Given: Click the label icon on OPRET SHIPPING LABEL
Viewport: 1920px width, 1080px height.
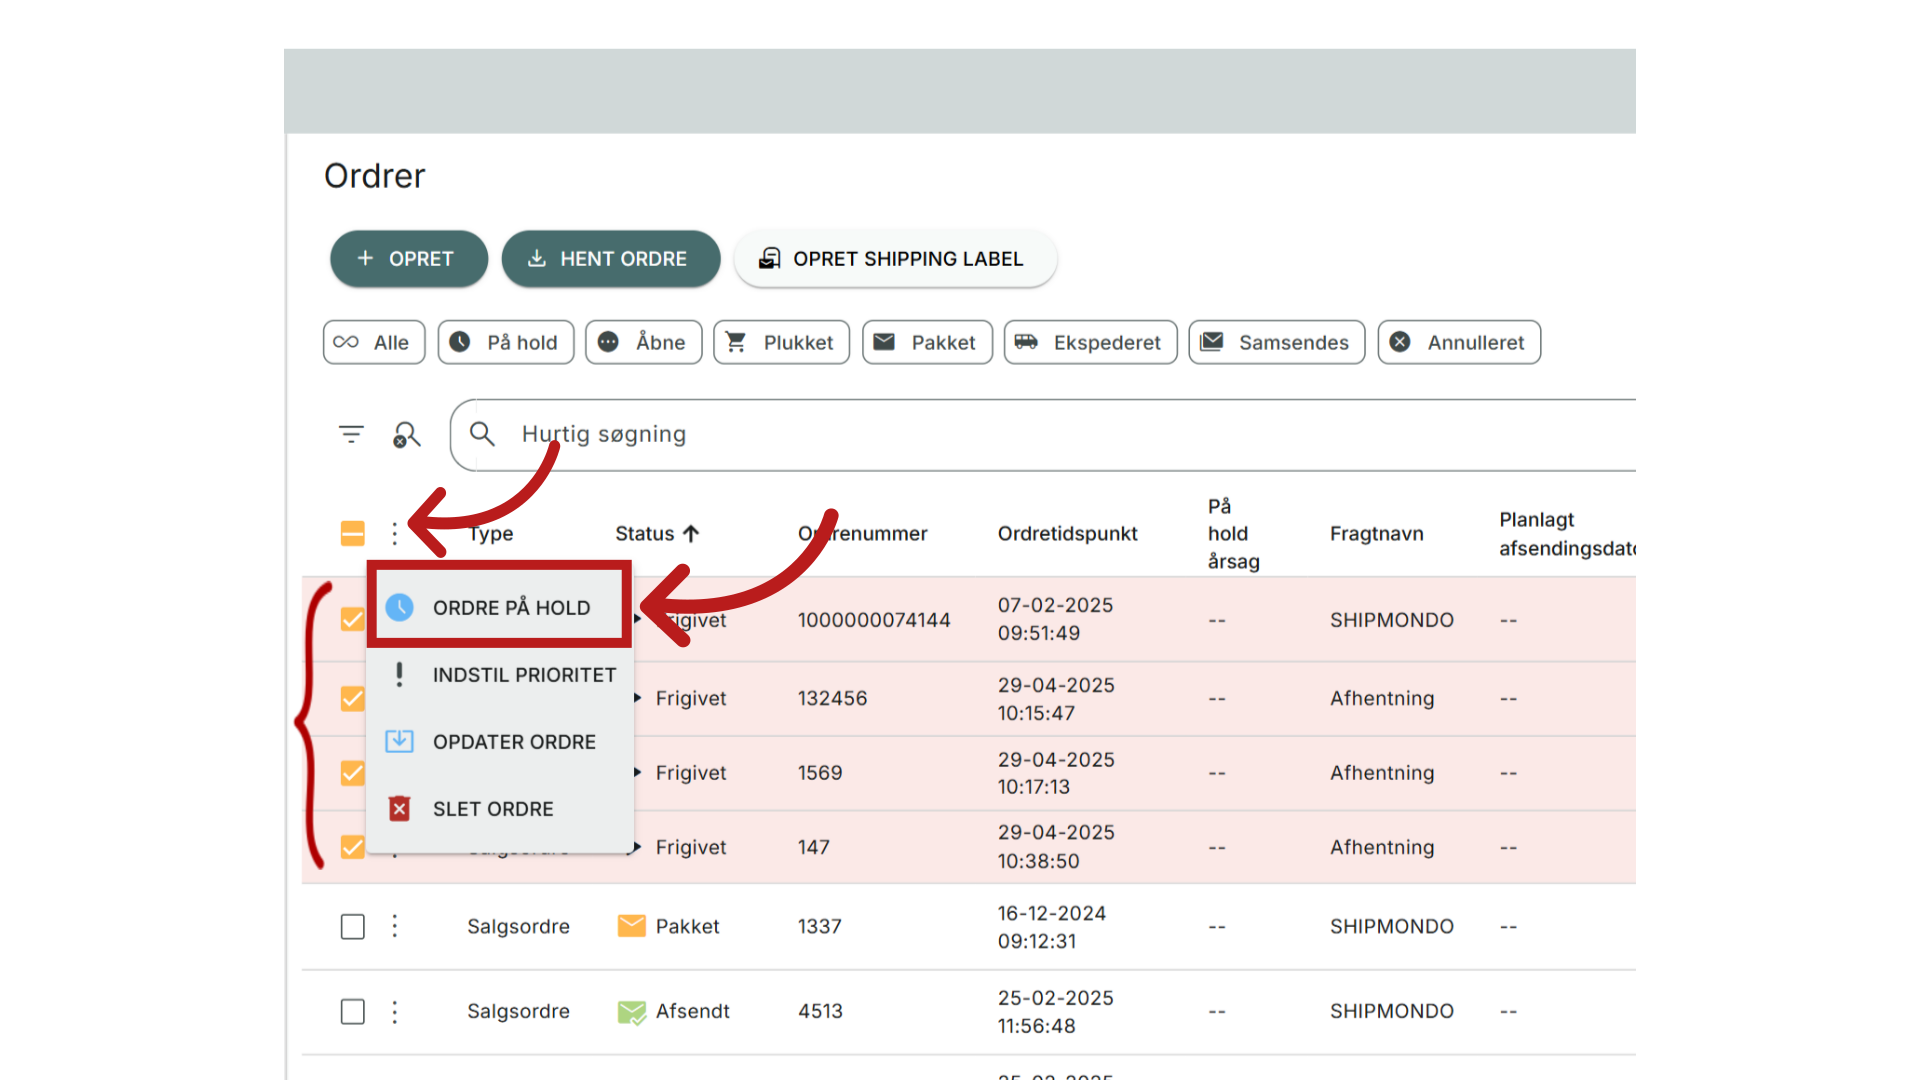Looking at the screenshot, I should point(769,259).
